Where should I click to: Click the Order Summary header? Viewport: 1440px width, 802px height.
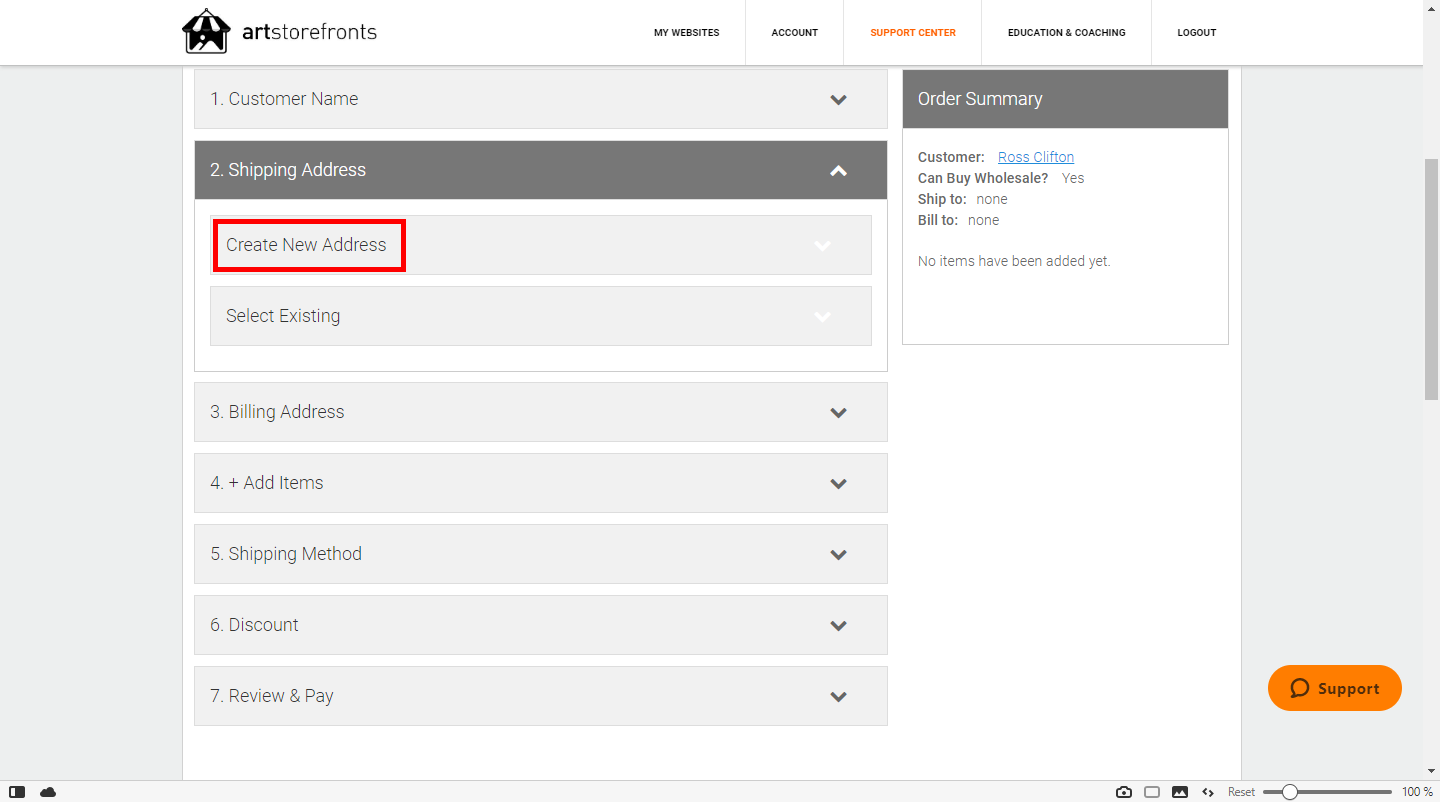pos(1065,99)
